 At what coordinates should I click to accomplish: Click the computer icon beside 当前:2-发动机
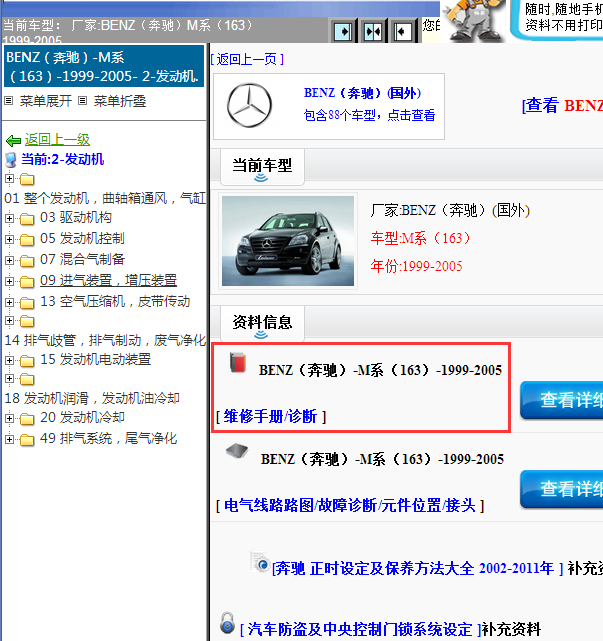coord(11,160)
